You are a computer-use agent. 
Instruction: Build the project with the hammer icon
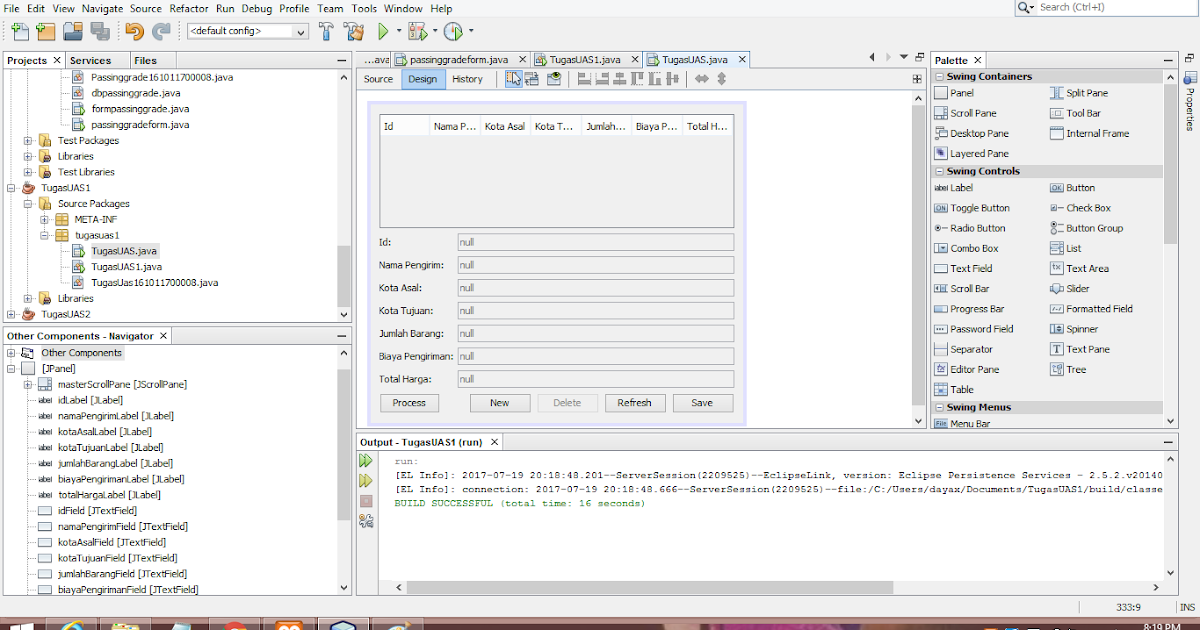(x=326, y=31)
